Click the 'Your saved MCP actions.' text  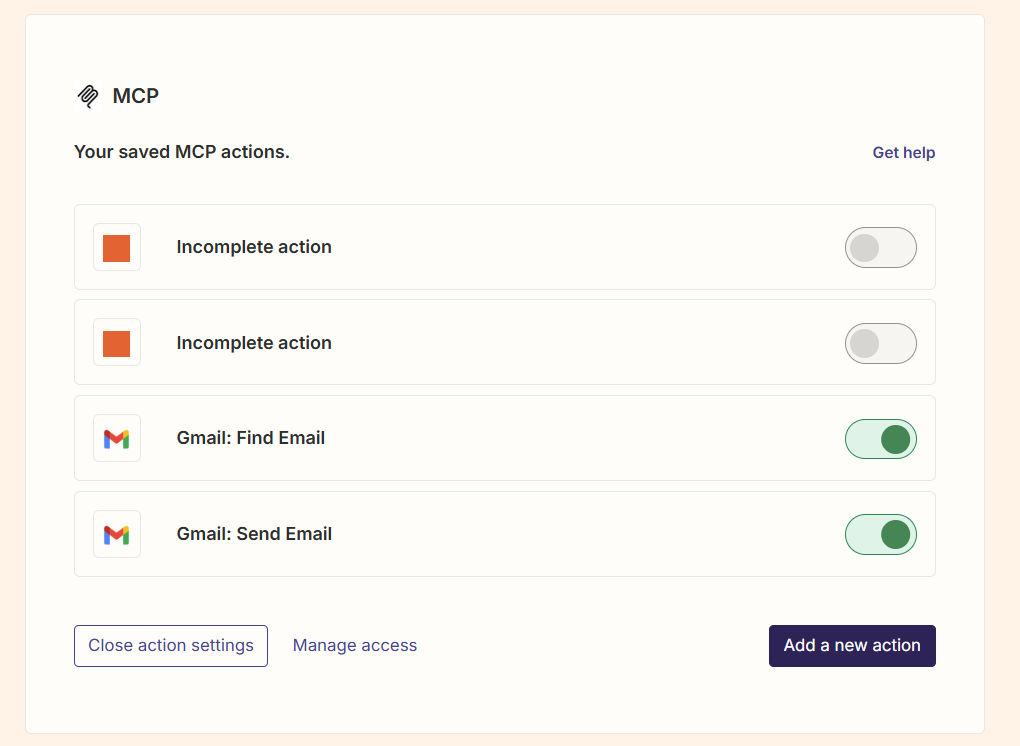[x=181, y=152]
